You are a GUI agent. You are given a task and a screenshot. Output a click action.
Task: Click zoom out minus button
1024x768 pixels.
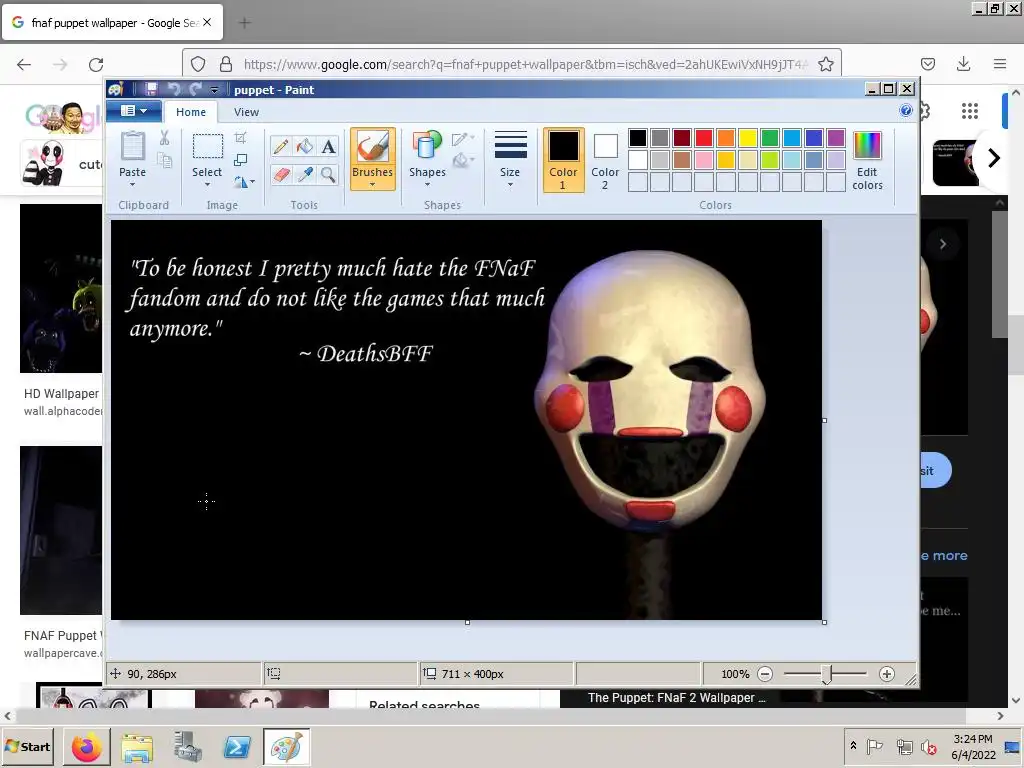765,674
